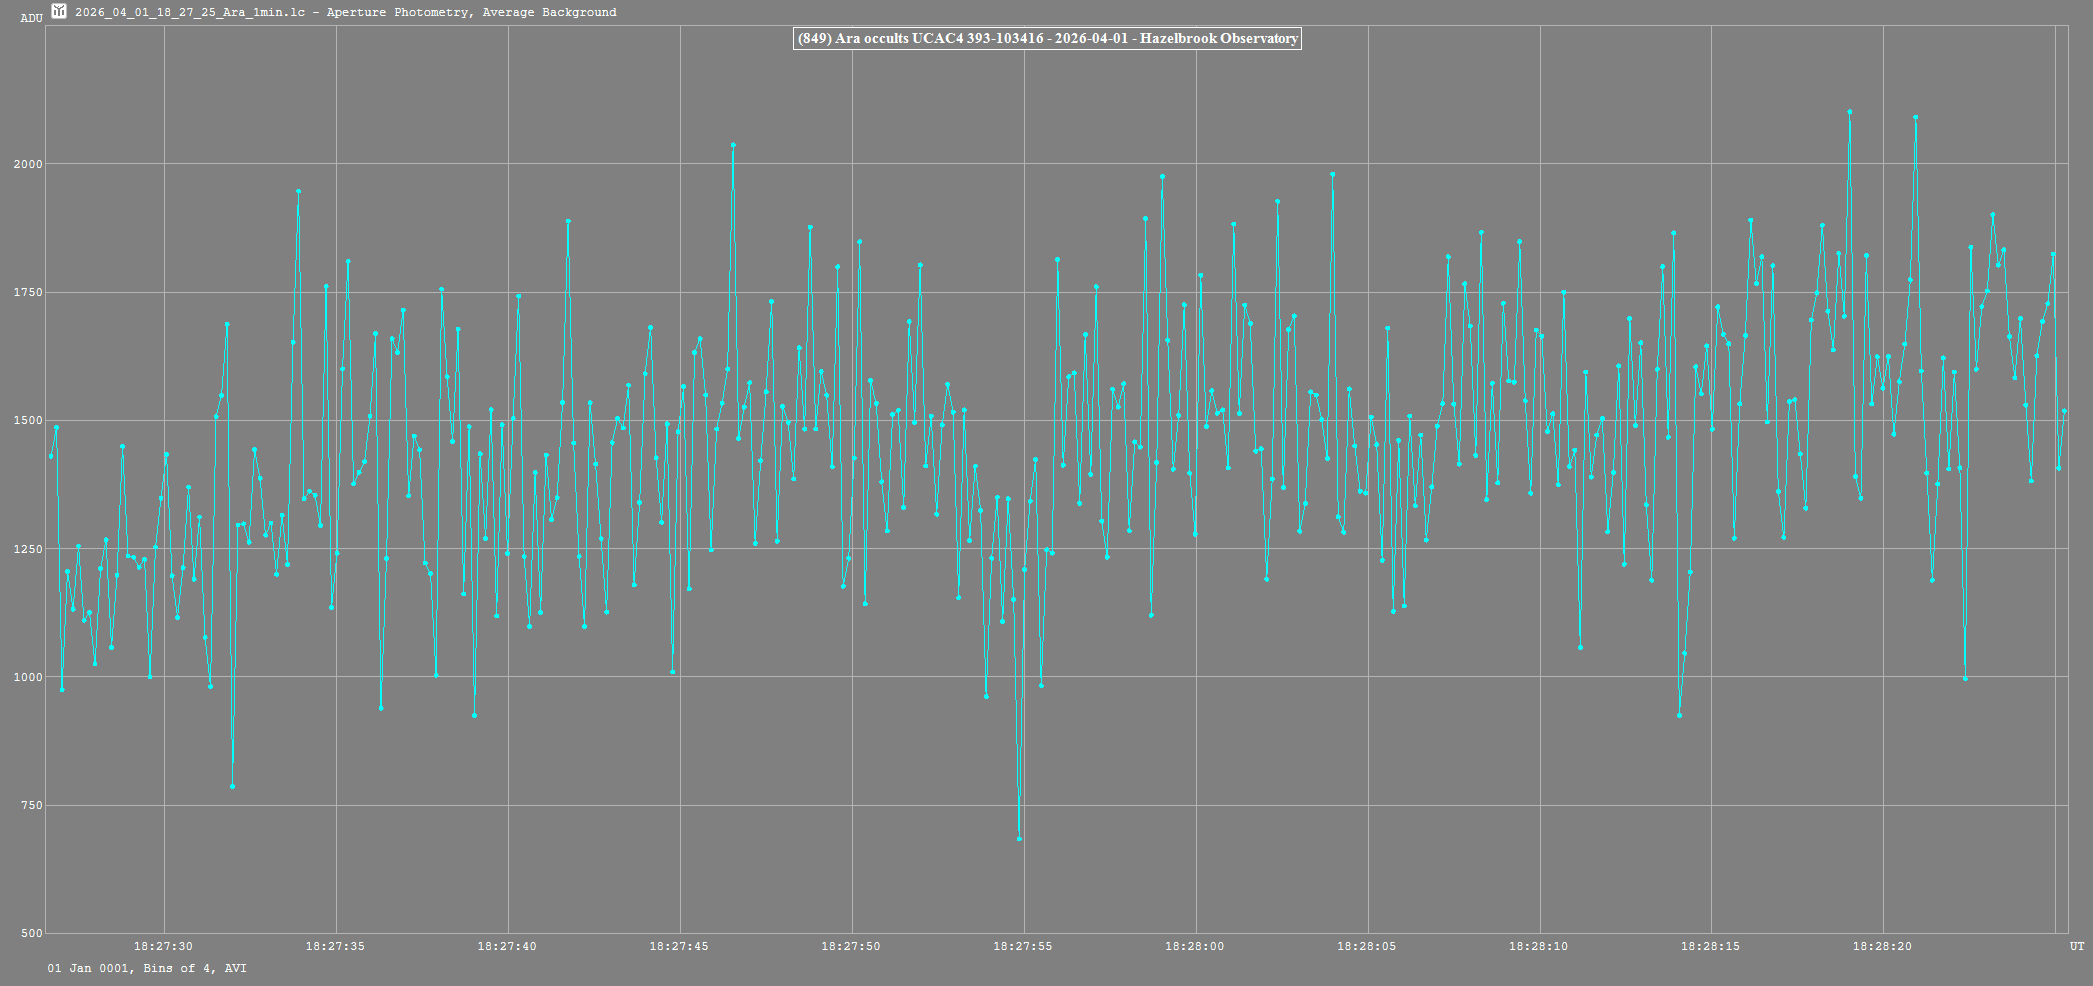Select the 18:28:20 time tick label
The height and width of the screenshot is (986, 2093).
coord(1882,946)
